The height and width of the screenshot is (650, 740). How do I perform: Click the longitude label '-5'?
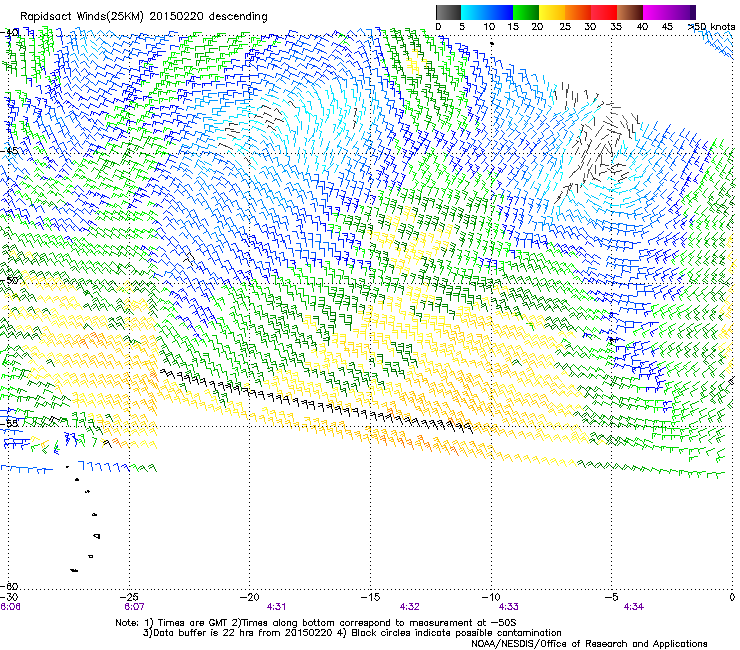coord(612,597)
